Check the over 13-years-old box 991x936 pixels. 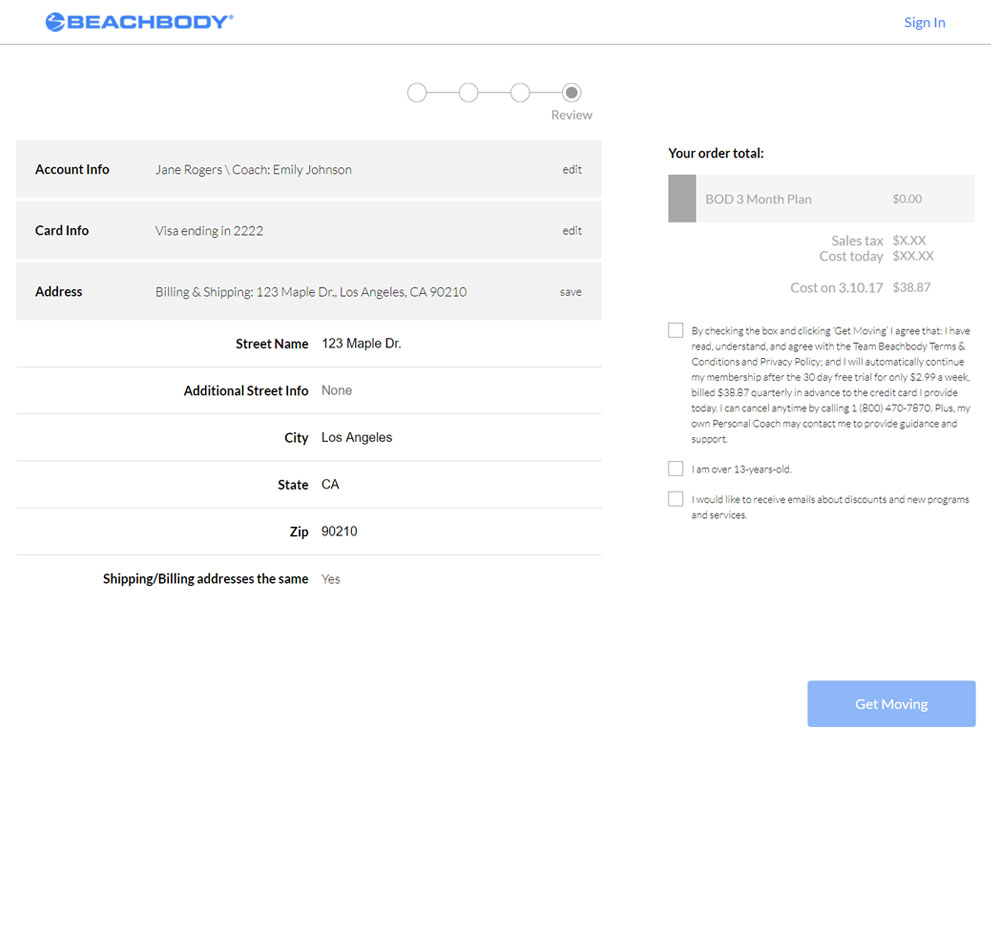coord(676,468)
